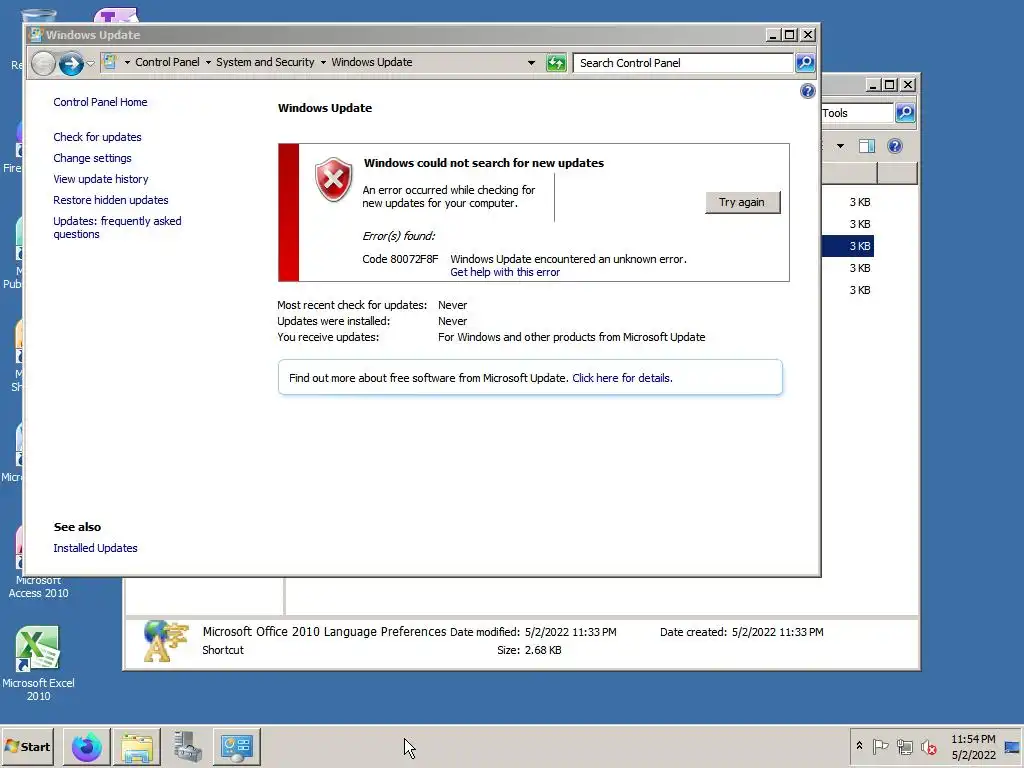
Task: Open the views dropdown arrow in the background window
Action: click(840, 146)
